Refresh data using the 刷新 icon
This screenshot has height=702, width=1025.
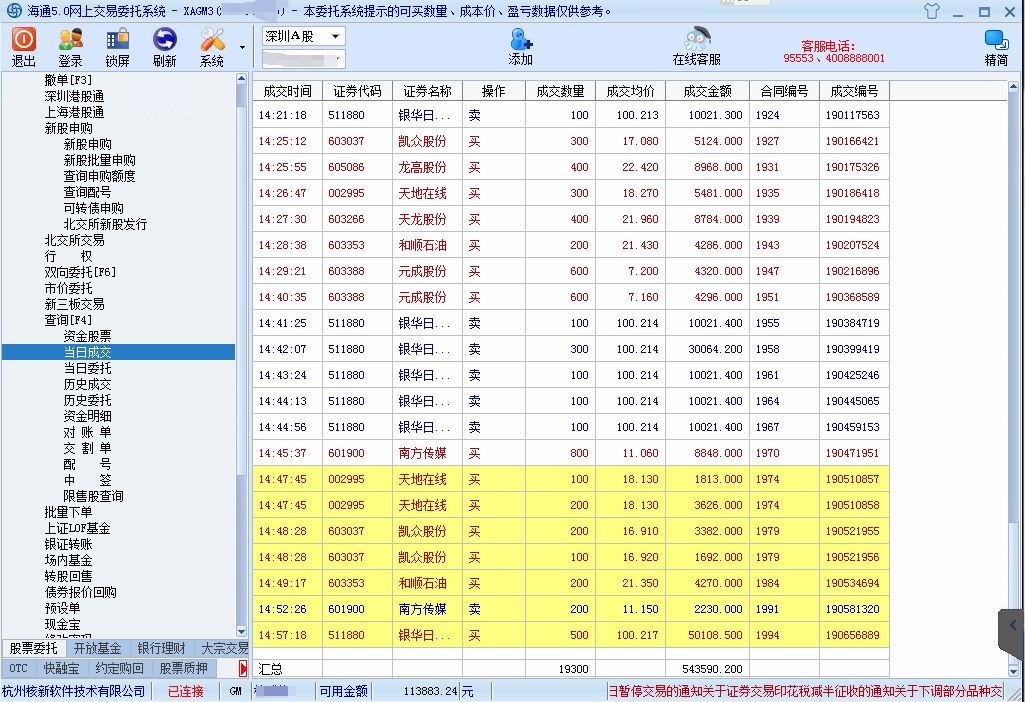[164, 46]
